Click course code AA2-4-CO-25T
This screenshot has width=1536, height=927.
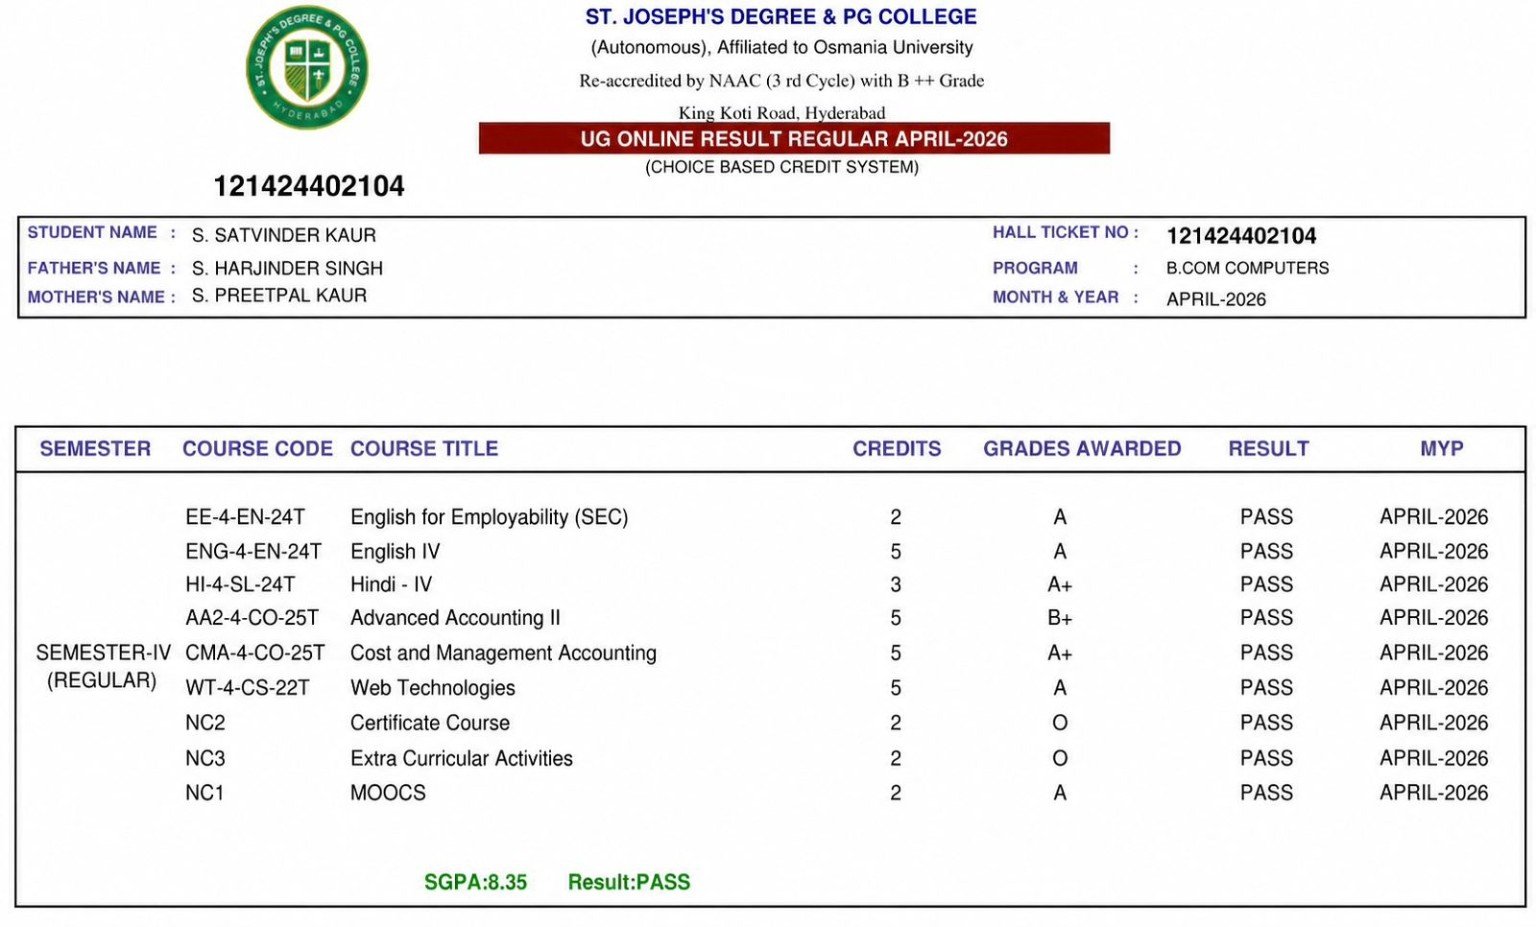click(x=252, y=618)
